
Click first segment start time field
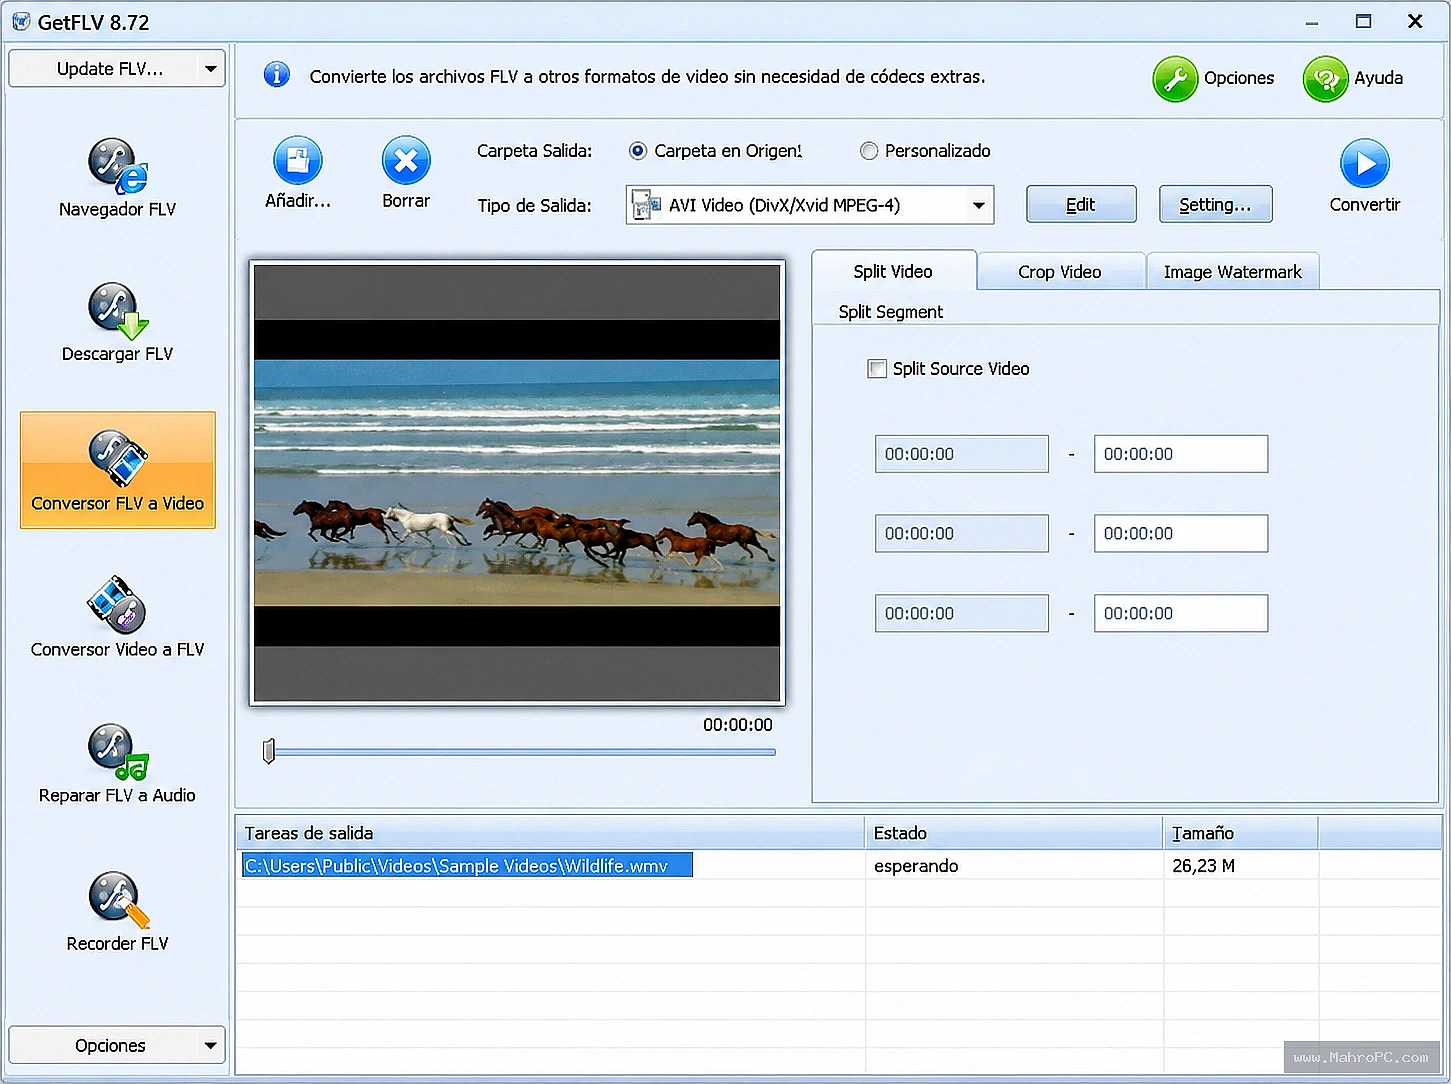(x=962, y=454)
